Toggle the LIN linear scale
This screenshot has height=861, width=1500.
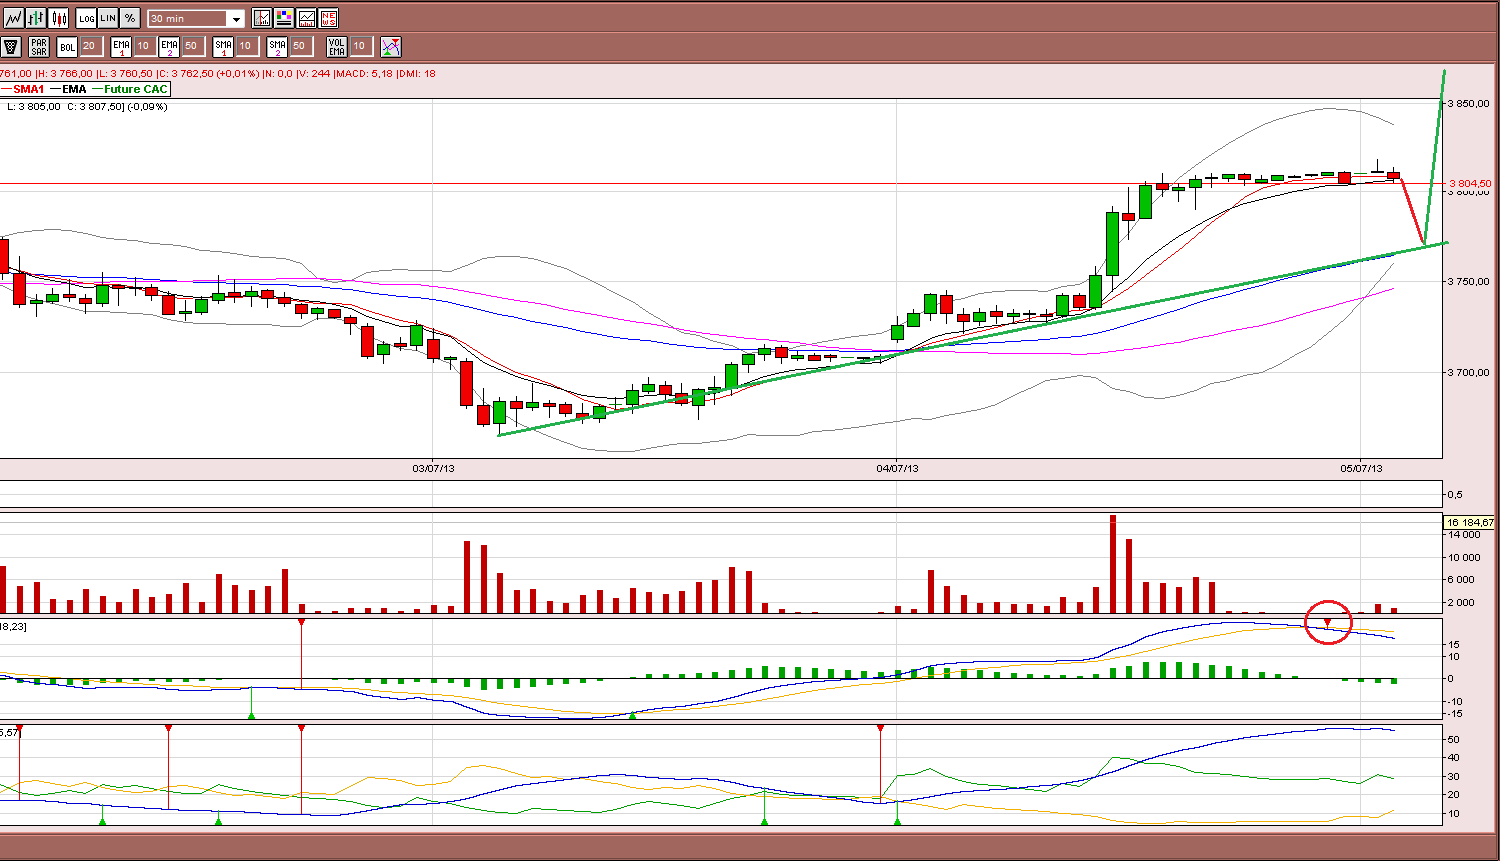[108, 18]
